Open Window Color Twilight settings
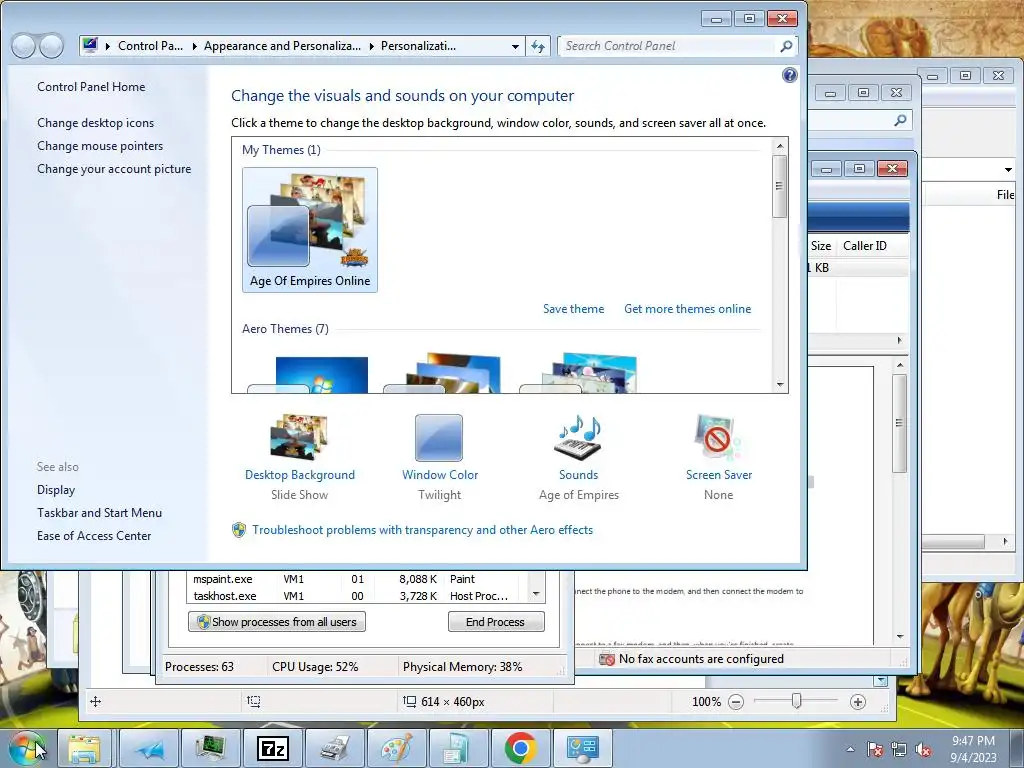This screenshot has height=768, width=1024. [x=440, y=458]
